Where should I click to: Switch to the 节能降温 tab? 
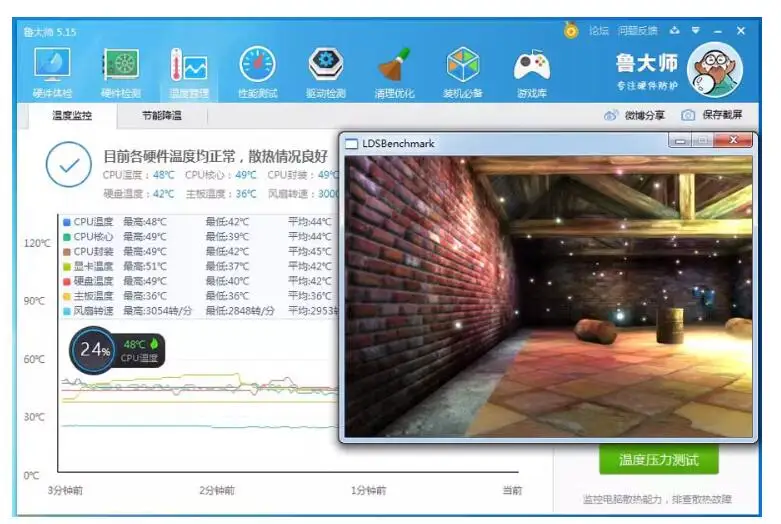coord(161,116)
